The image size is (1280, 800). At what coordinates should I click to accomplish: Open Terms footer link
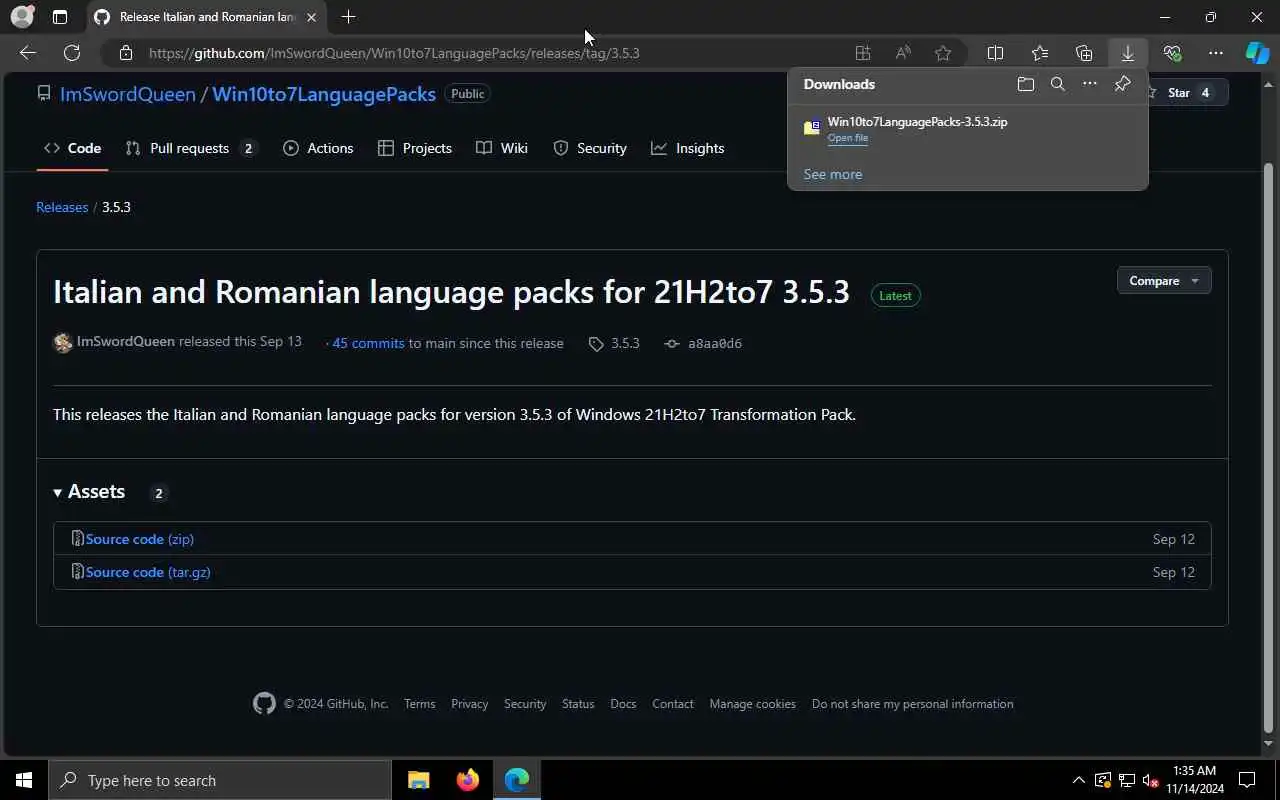click(x=419, y=704)
